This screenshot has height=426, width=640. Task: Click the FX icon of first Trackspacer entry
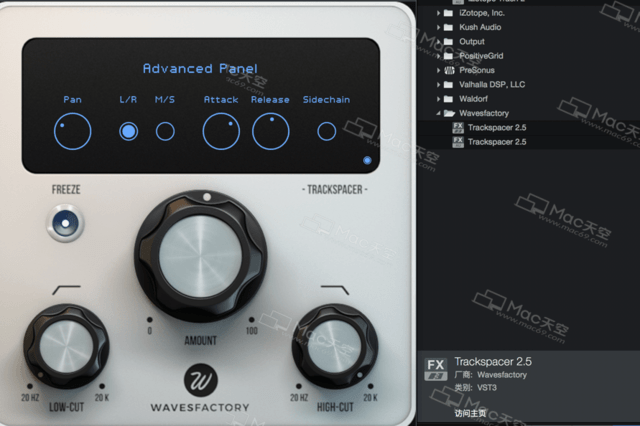tap(458, 127)
